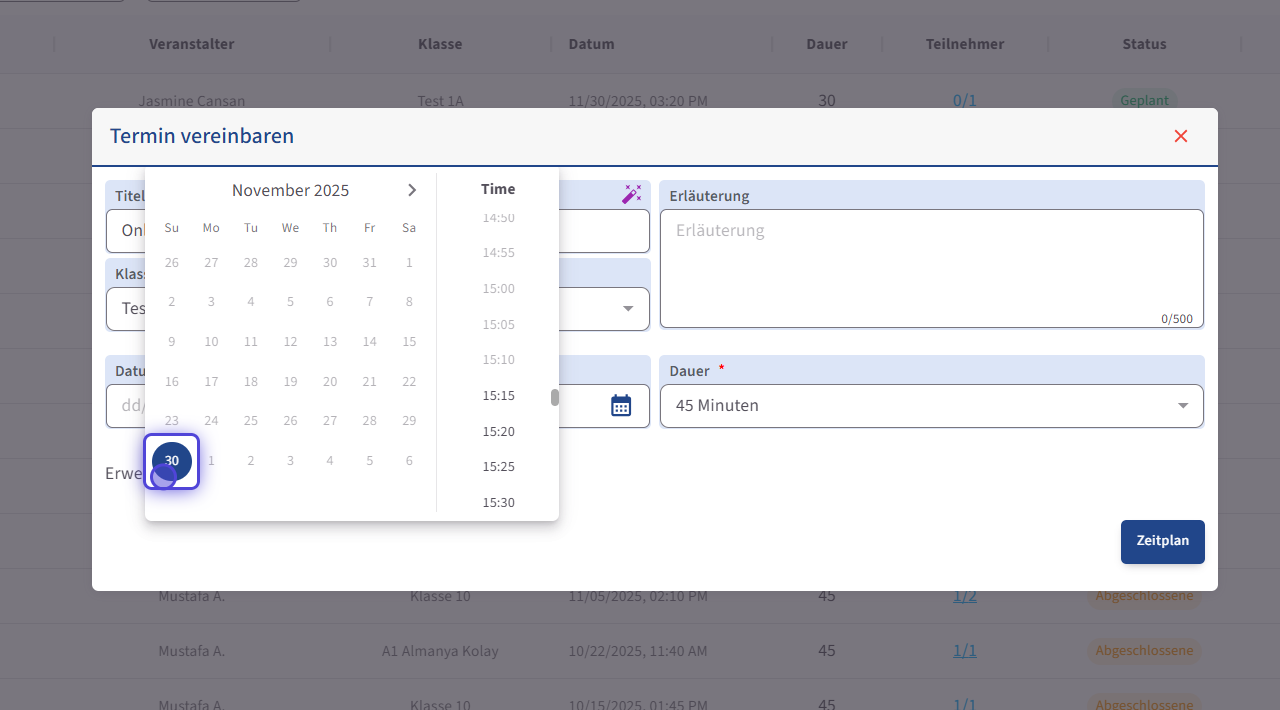Pick 15:25 from the time list
1280x710 pixels.
(x=498, y=467)
